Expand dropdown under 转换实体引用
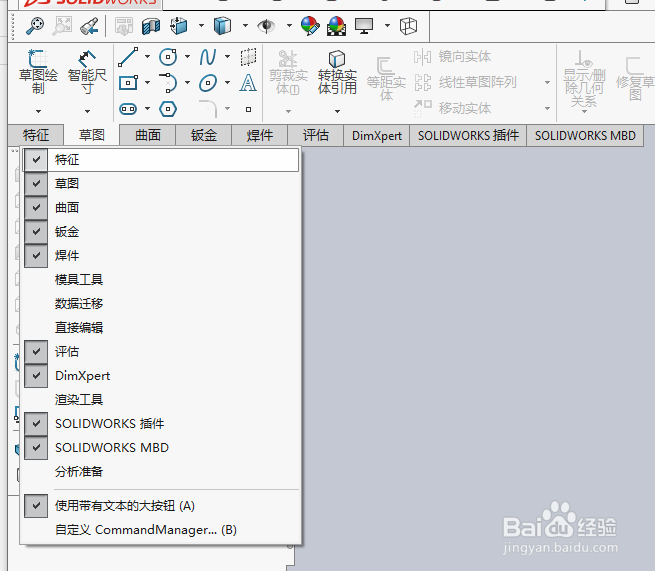This screenshot has height=571, width=655. pyautogui.click(x=337, y=112)
